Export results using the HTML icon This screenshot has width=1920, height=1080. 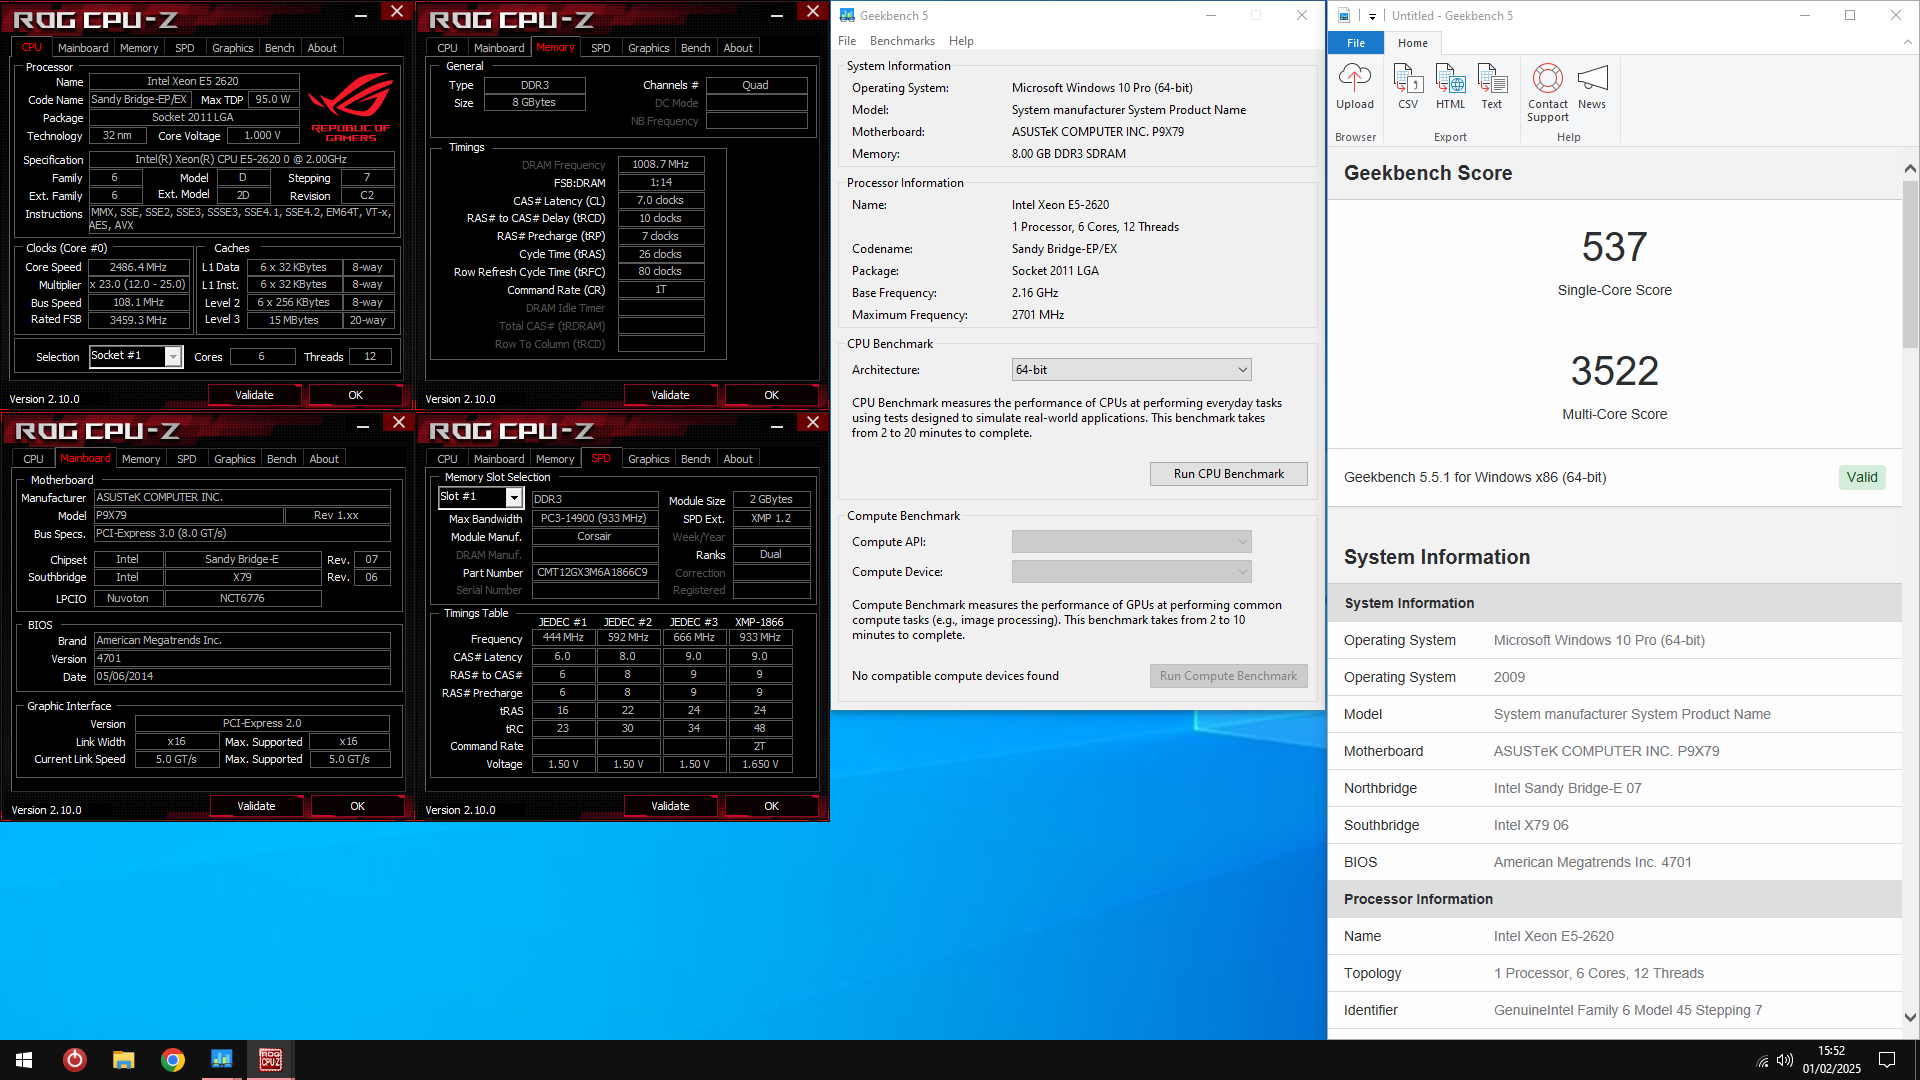(1450, 86)
